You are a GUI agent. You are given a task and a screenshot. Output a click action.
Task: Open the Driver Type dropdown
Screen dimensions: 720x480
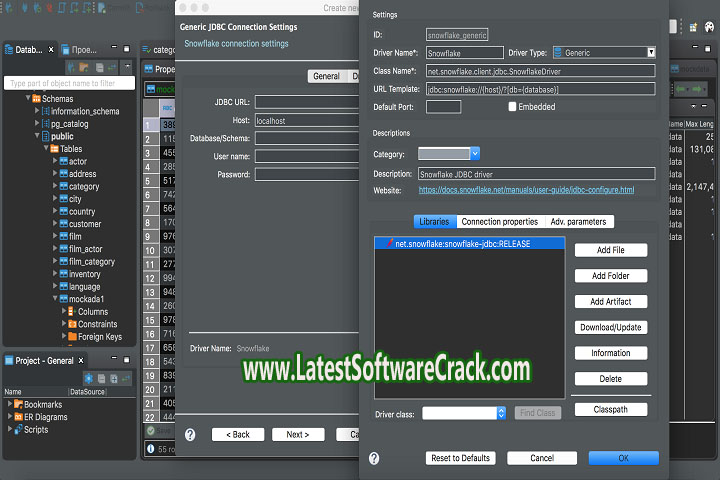coord(650,52)
